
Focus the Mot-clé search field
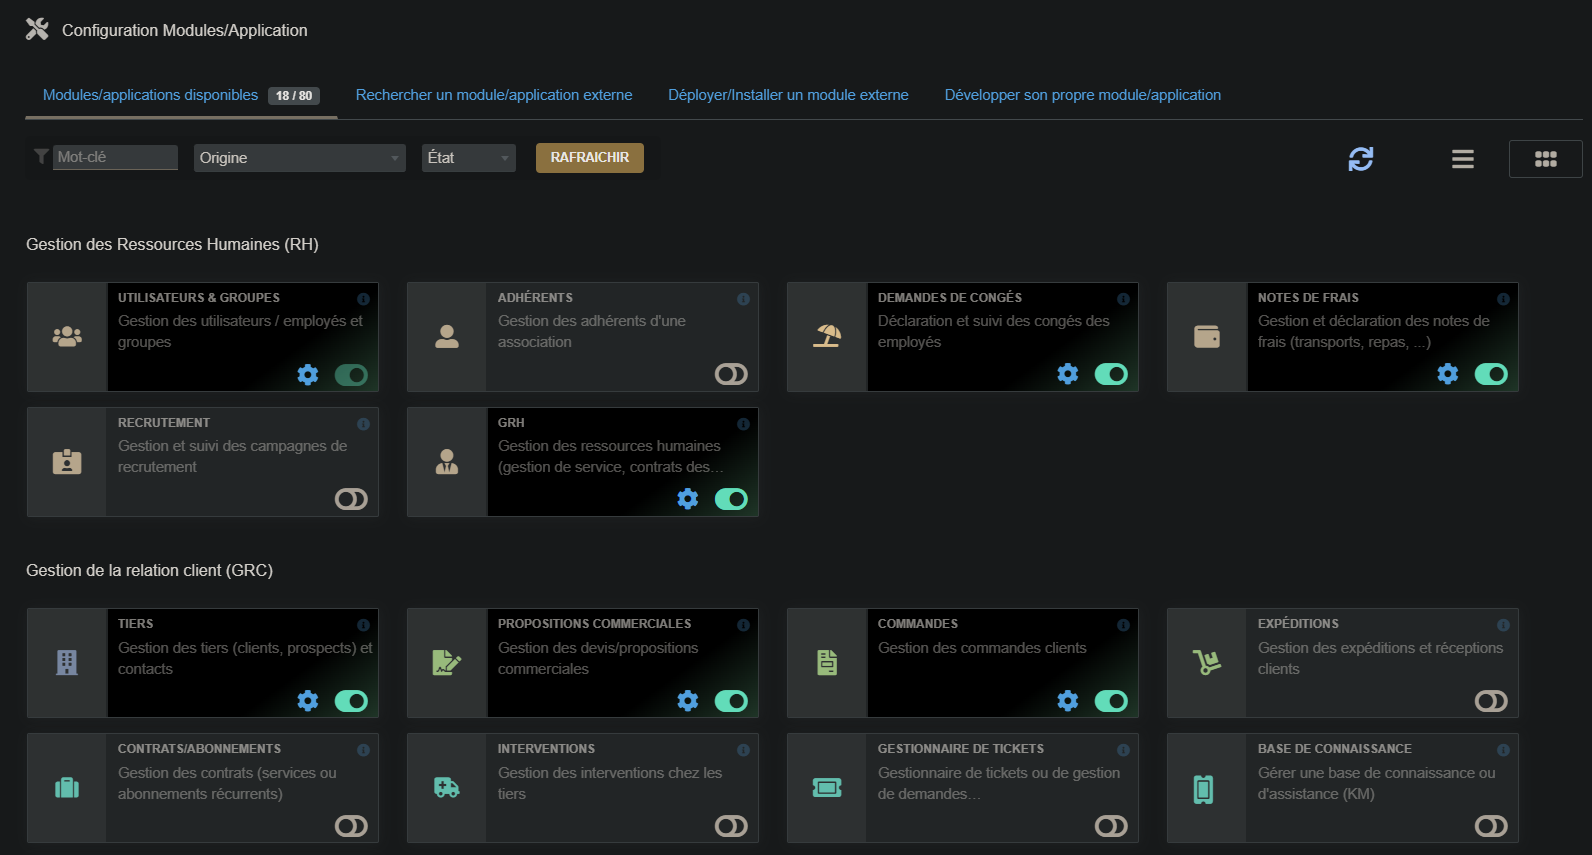click(x=114, y=157)
